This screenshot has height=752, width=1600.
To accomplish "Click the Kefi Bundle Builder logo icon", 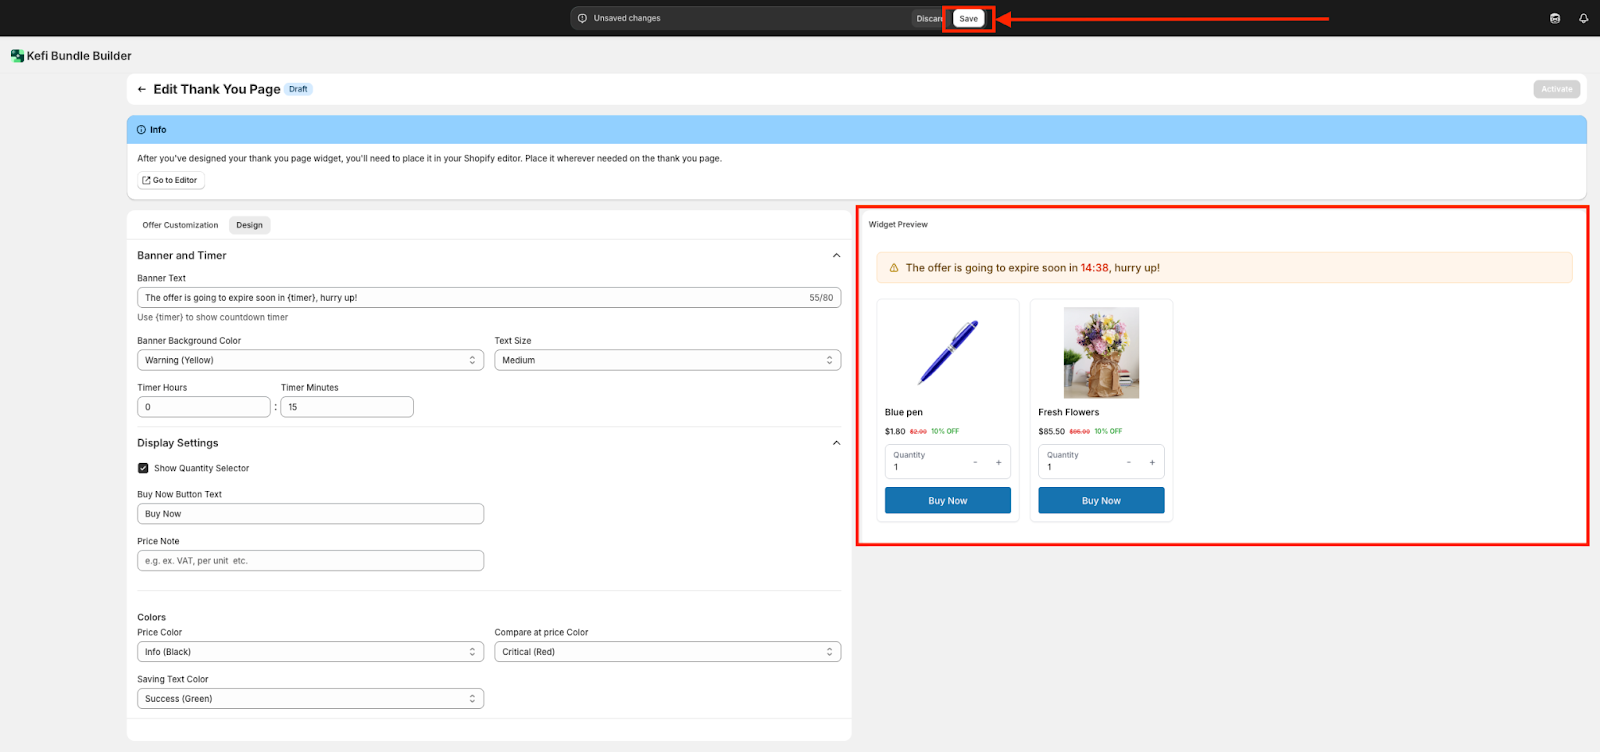I will point(17,56).
